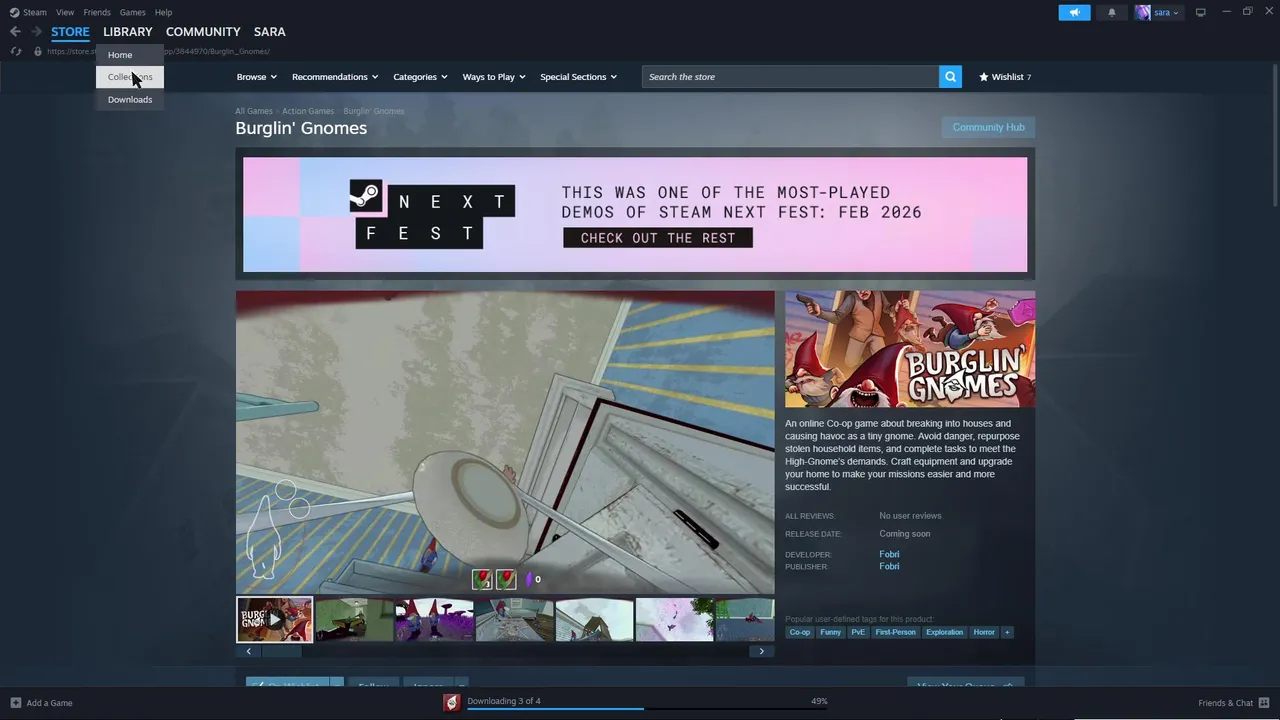The height and width of the screenshot is (720, 1280).
Task: Click the PvE tag
Action: click(x=858, y=632)
